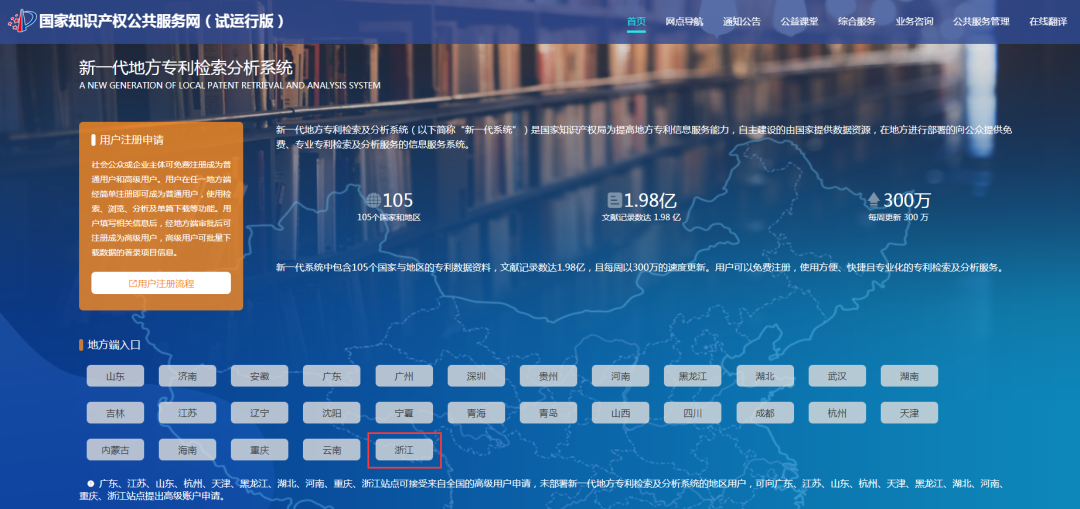The width and height of the screenshot is (1080, 509).
Task: Open the 重庆 local portal
Action: [260, 450]
